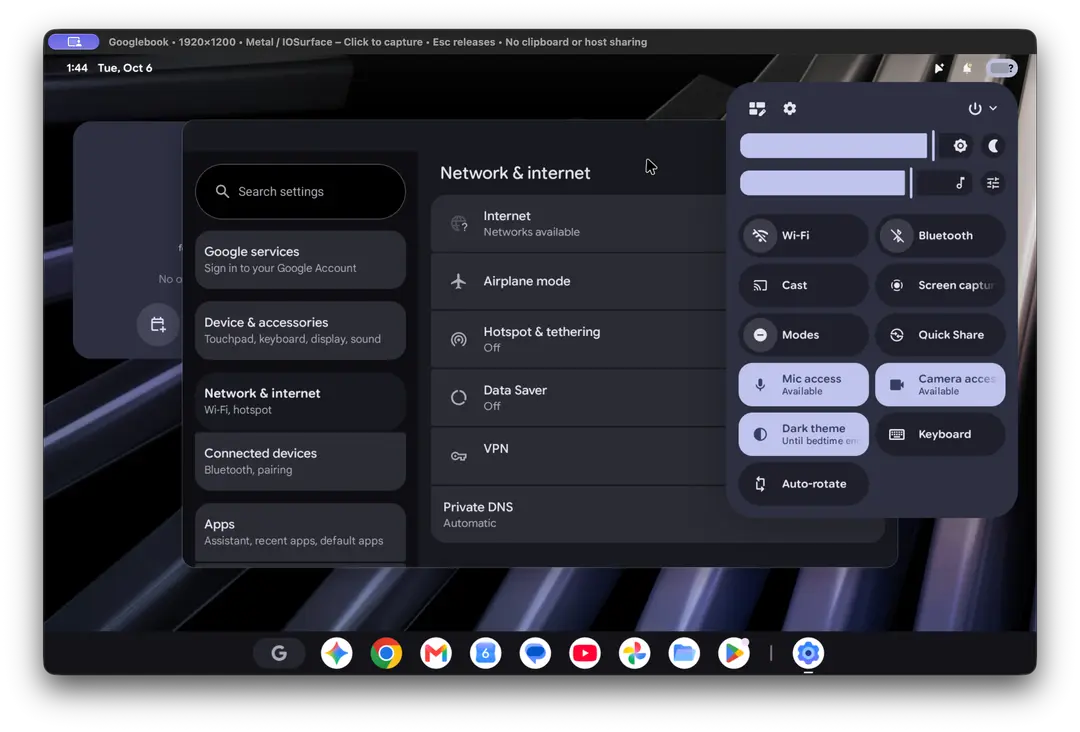The height and width of the screenshot is (732, 1080).
Task: Select Network & internet in sidebar
Action: point(300,401)
